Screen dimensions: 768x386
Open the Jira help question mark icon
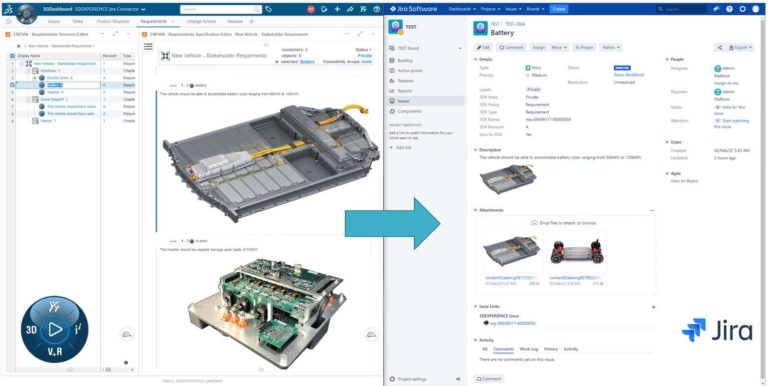tap(730, 9)
